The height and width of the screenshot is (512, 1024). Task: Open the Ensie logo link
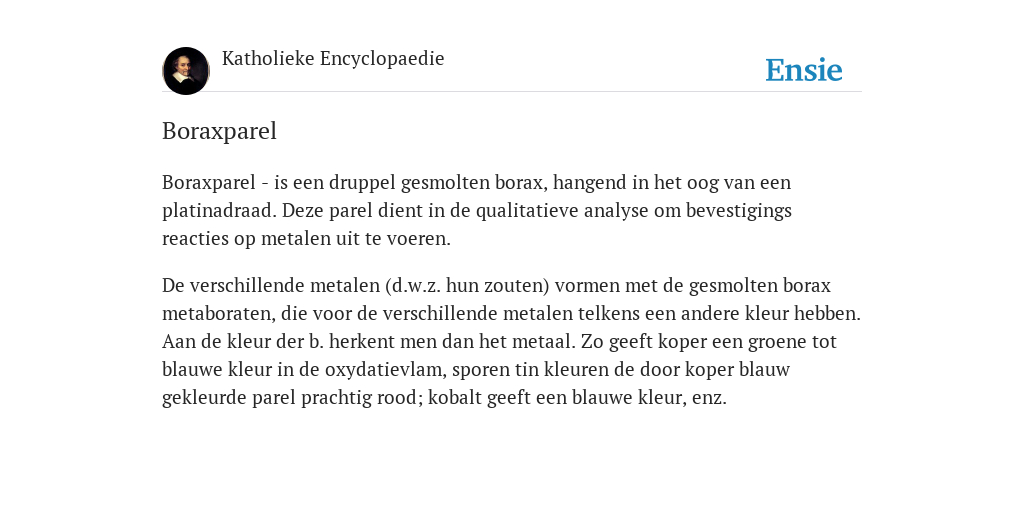point(804,70)
